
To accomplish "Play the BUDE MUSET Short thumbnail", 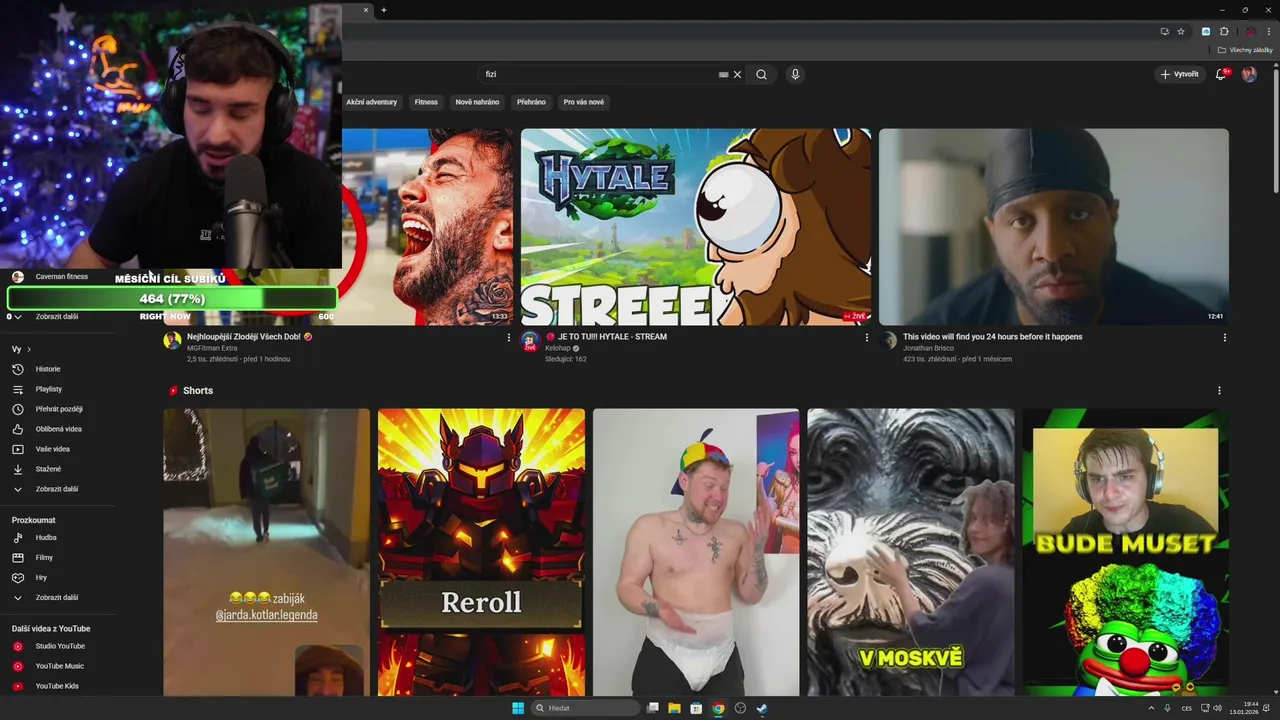I will coord(1125,552).
